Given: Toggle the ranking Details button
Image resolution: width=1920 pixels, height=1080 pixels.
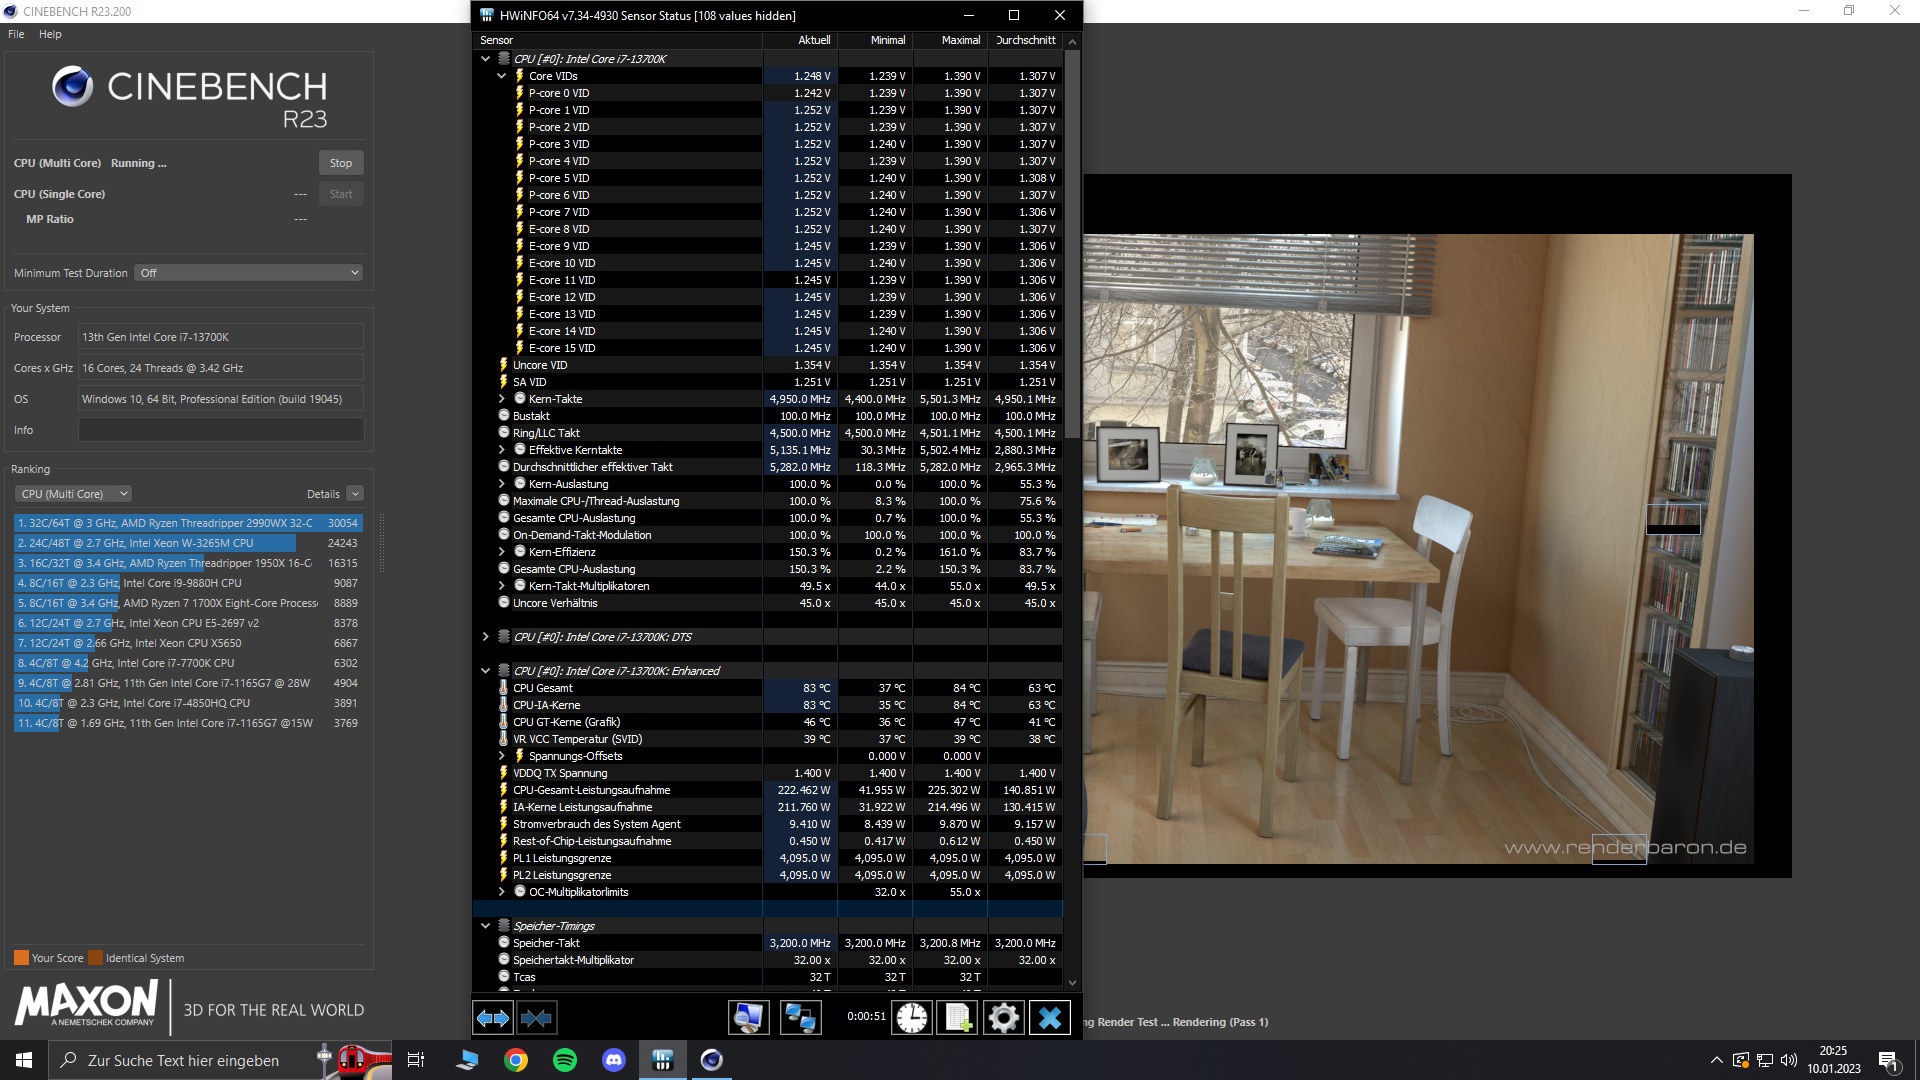Looking at the screenshot, I should tap(354, 494).
